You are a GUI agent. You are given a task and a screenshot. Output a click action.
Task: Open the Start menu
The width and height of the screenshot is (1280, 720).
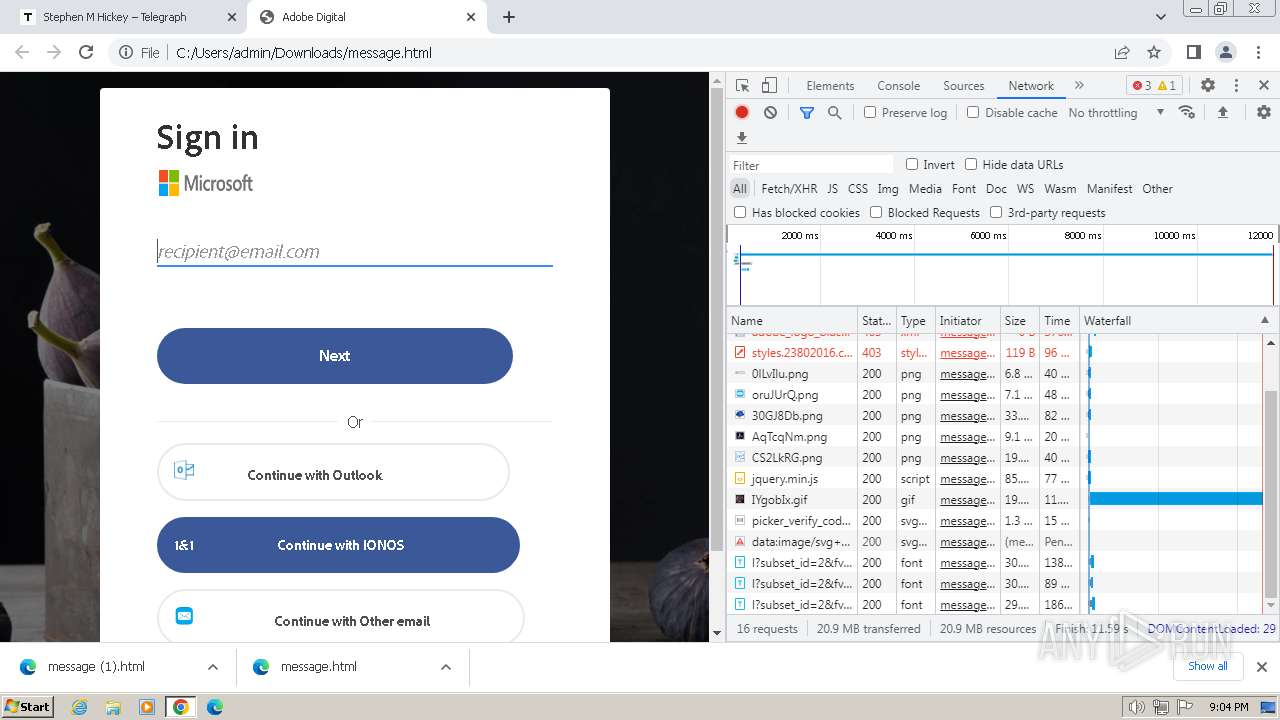pos(27,707)
